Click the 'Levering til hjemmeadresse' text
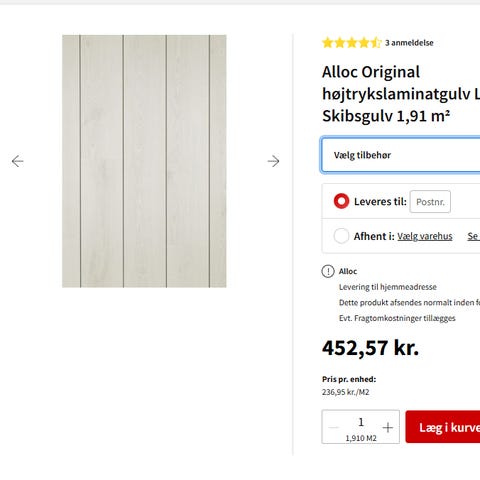The width and height of the screenshot is (480, 480). click(388, 287)
